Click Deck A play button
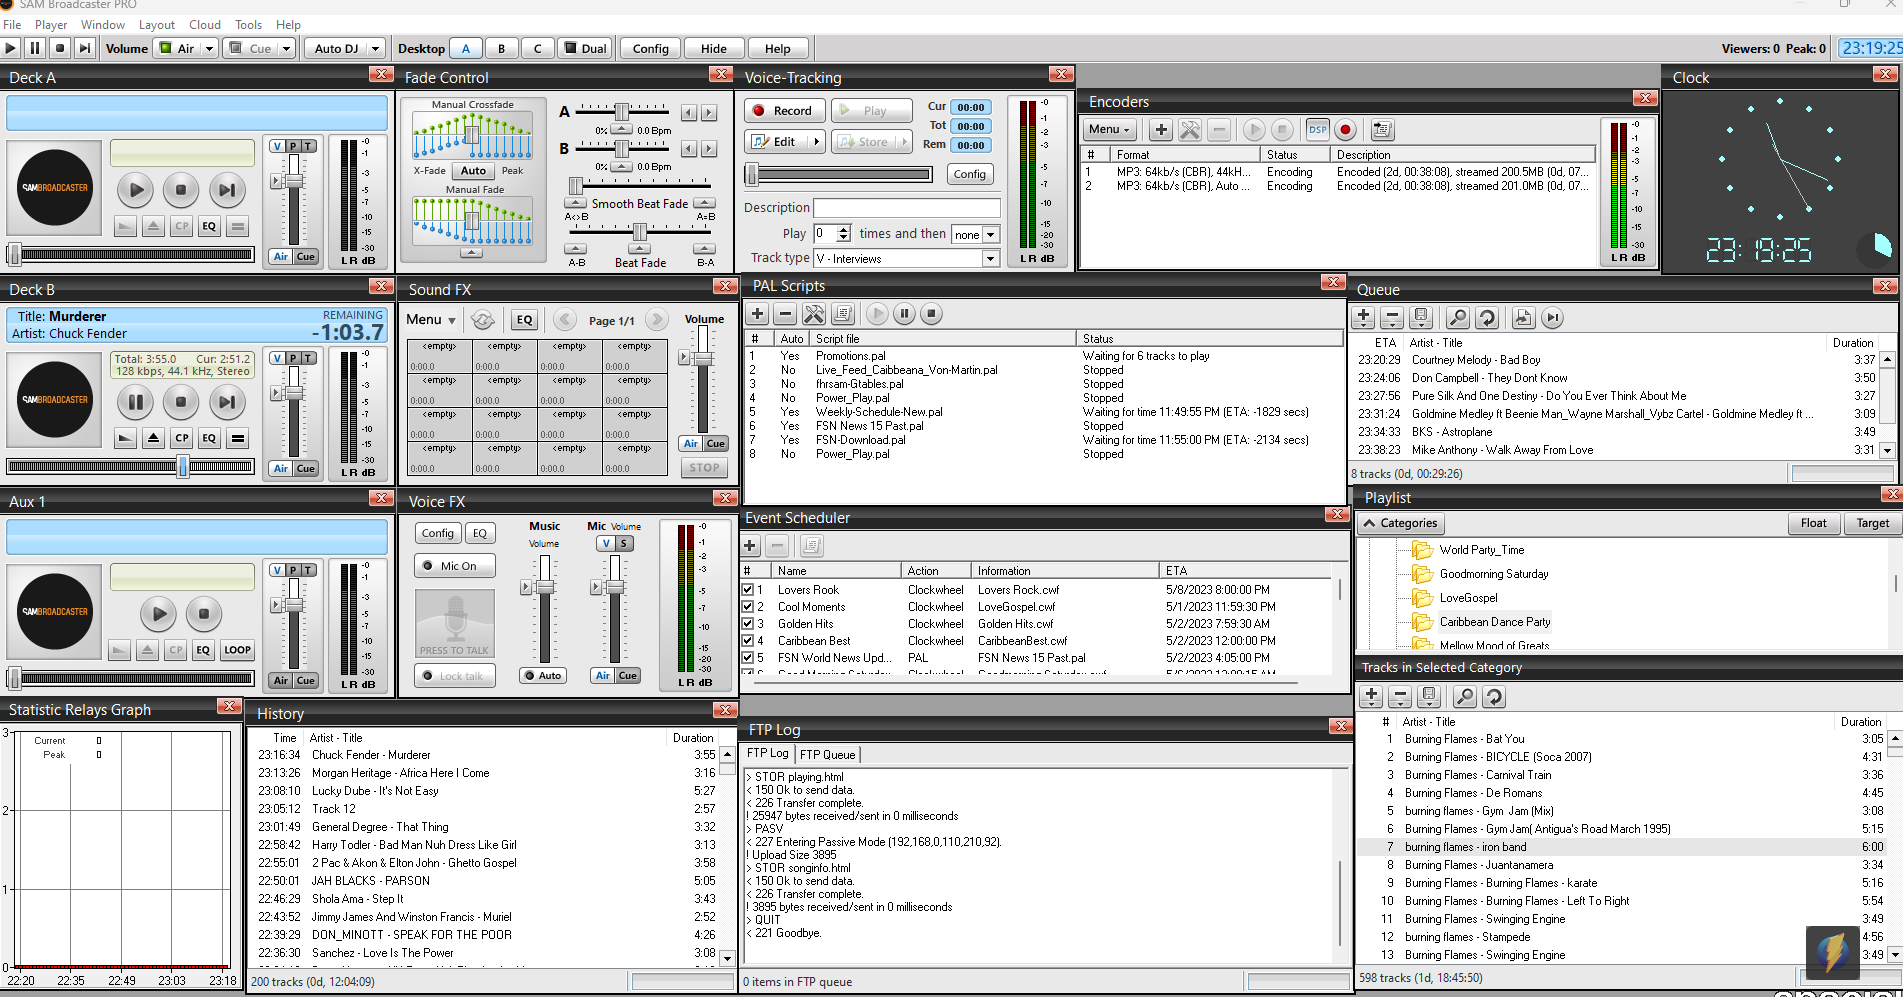 (135, 190)
